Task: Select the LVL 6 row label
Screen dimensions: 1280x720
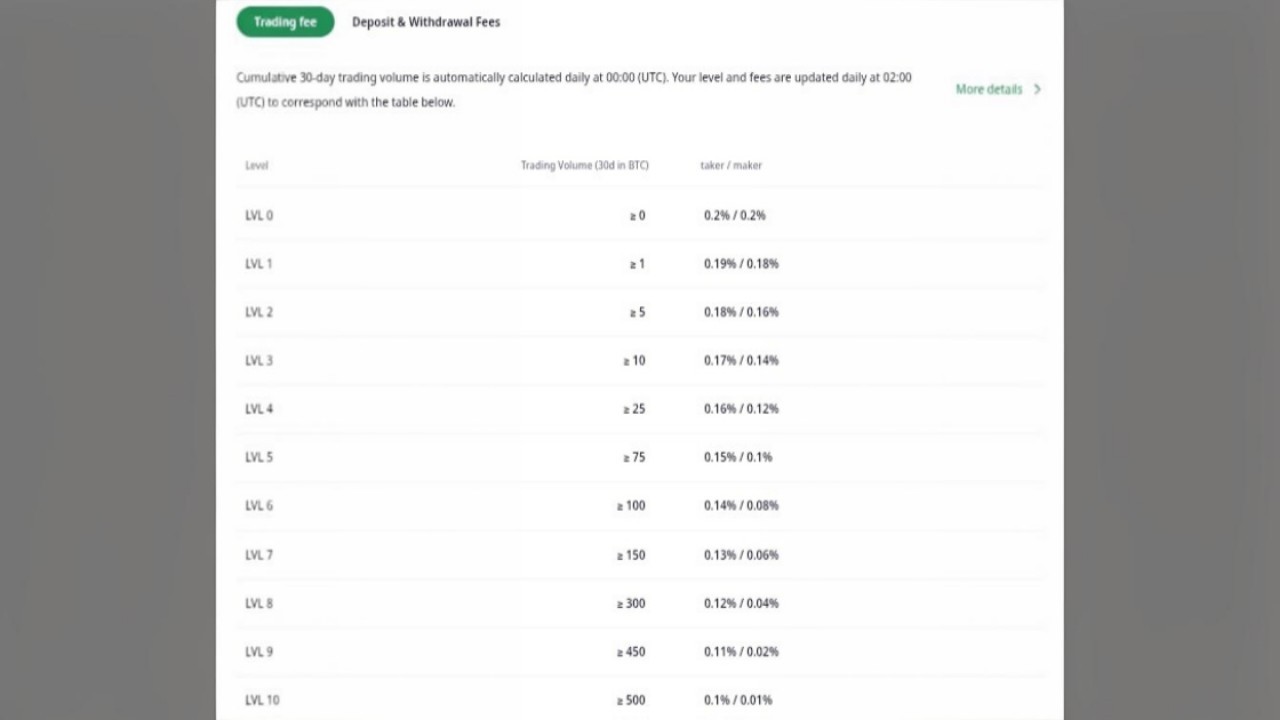Action: [259, 505]
